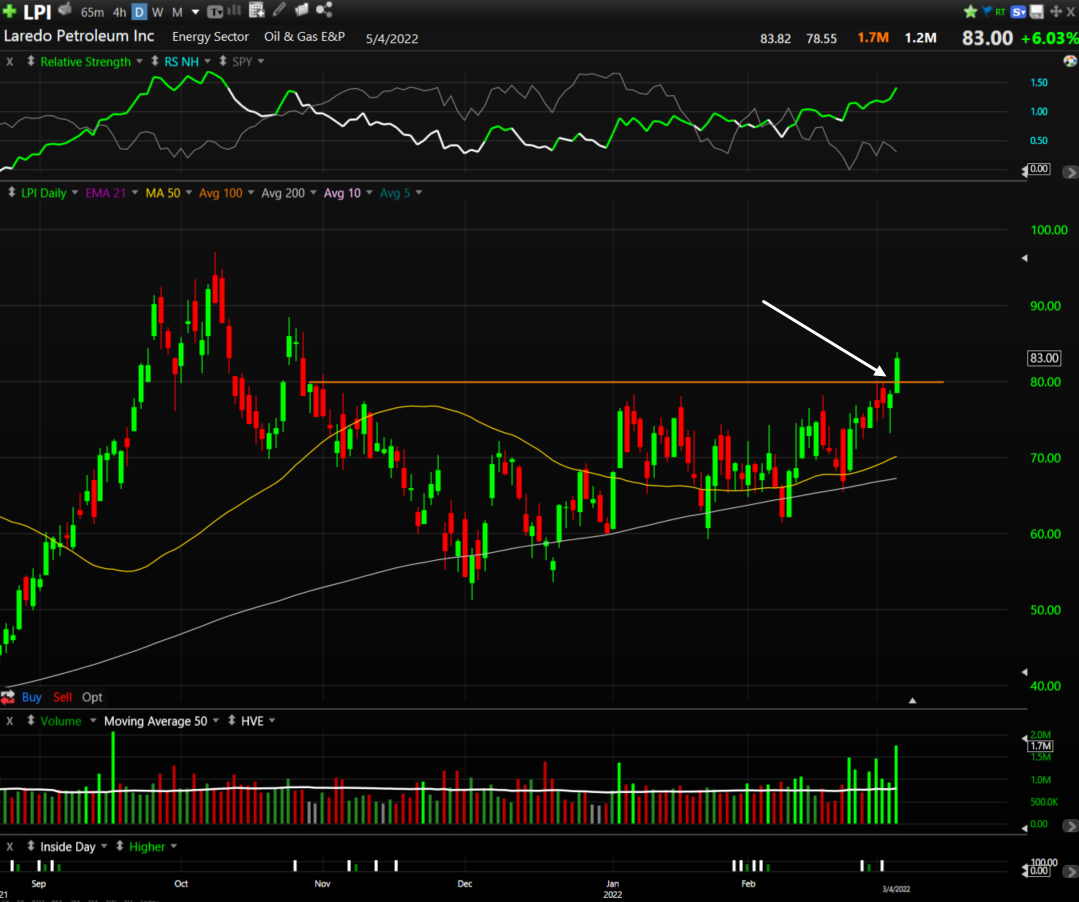The image size is (1079, 902).
Task: Click the Energy Sector link
Action: (210, 36)
